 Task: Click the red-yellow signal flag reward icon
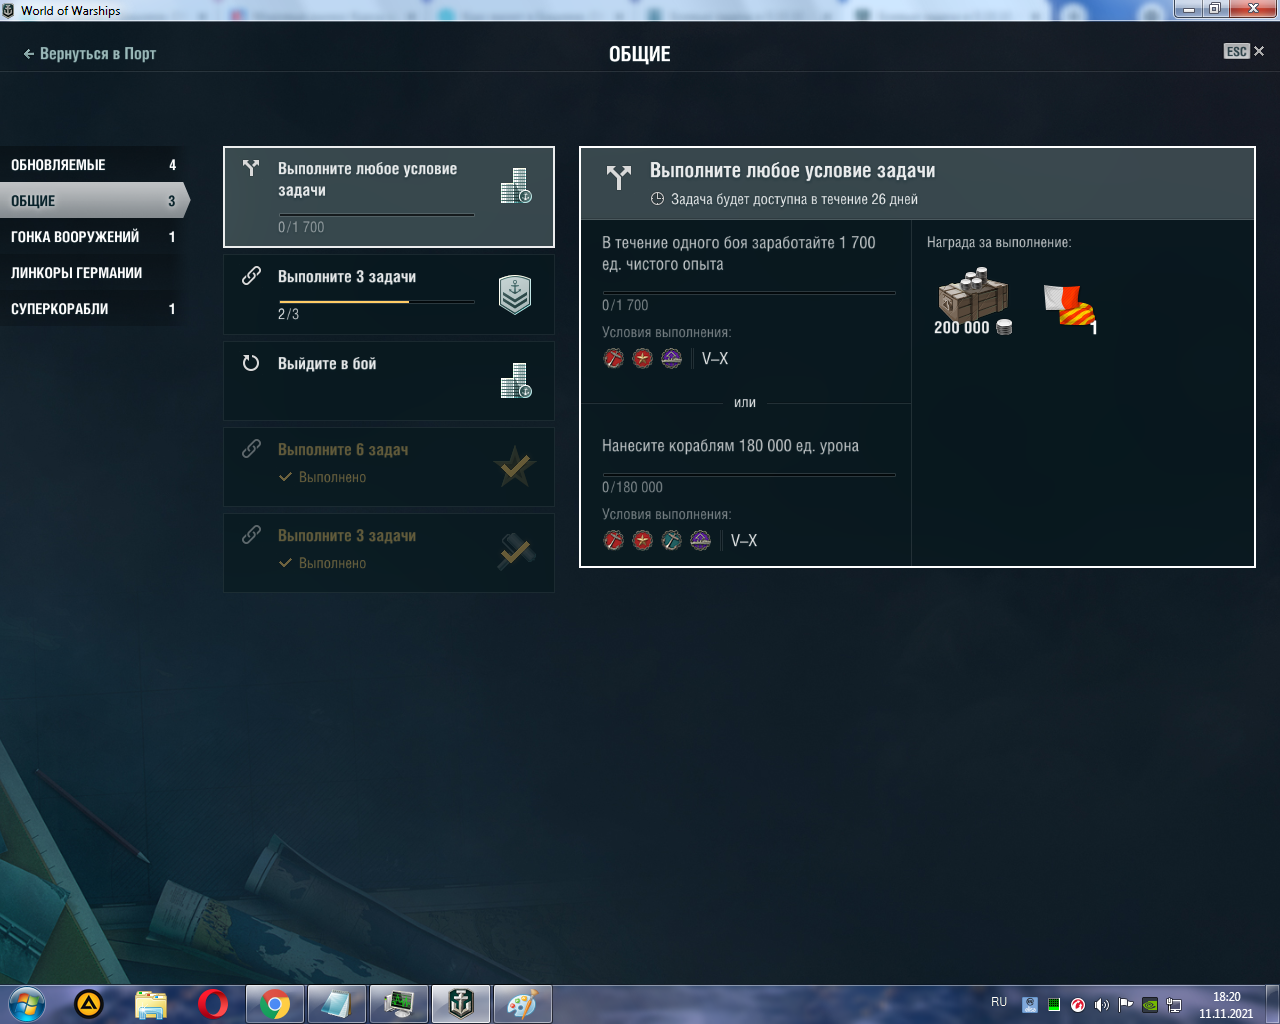1069,306
